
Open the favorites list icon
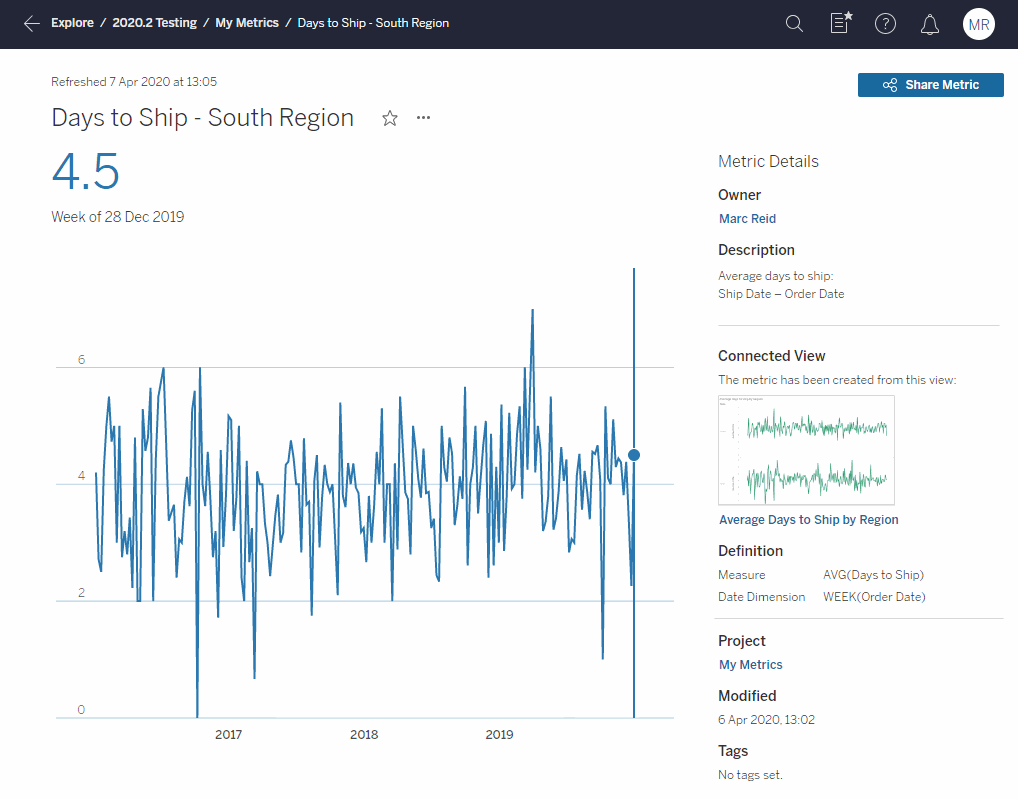click(x=841, y=24)
